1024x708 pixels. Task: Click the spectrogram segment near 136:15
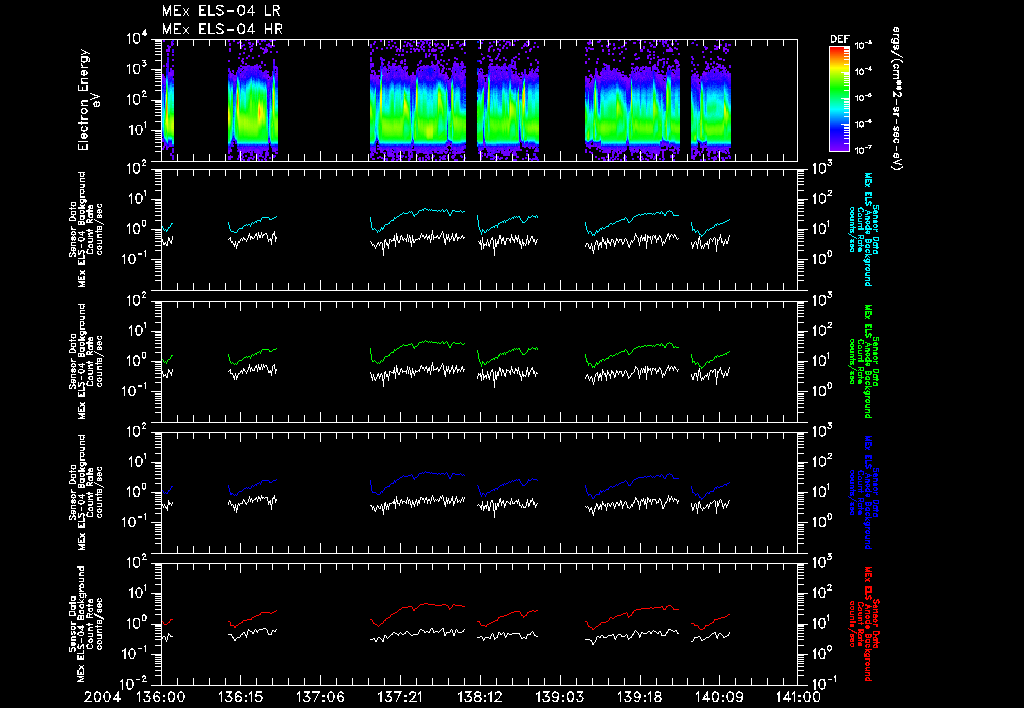pyautogui.click(x=253, y=102)
